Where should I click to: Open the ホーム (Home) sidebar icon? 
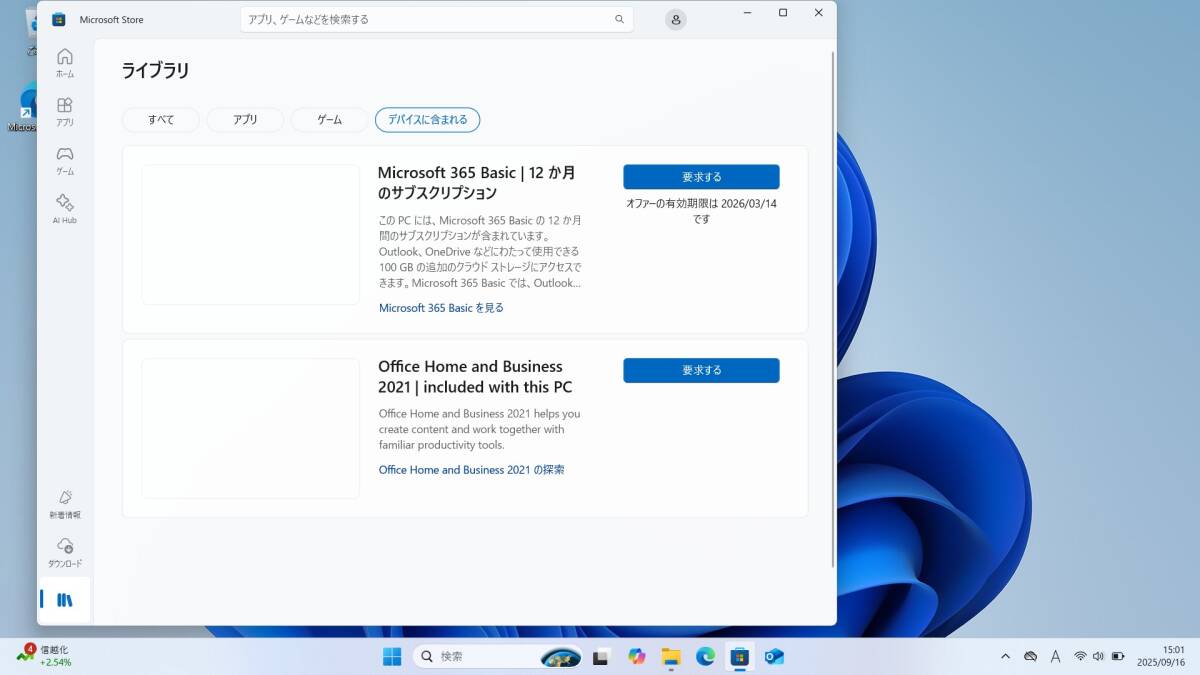click(64, 62)
